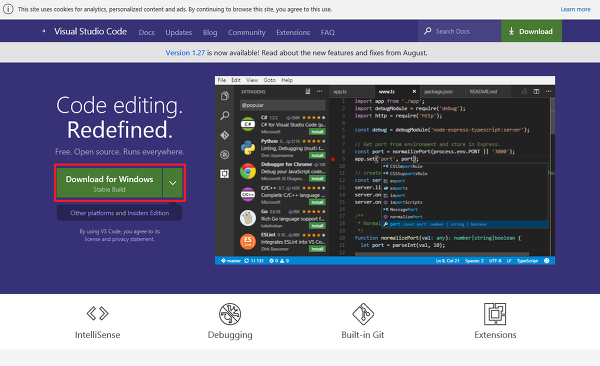Click Learn more in cookie banner

(576, 9)
